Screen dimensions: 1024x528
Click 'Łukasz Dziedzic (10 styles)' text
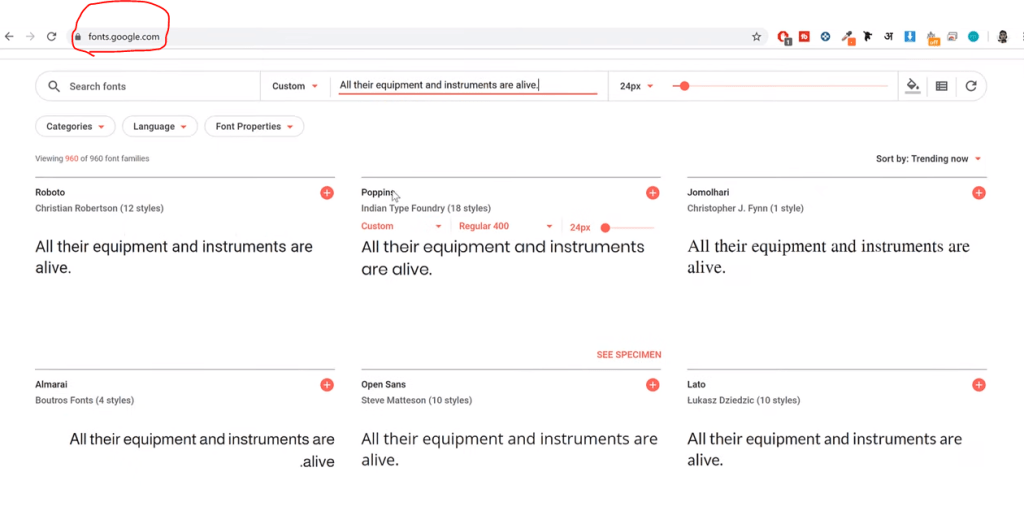click(x=743, y=401)
